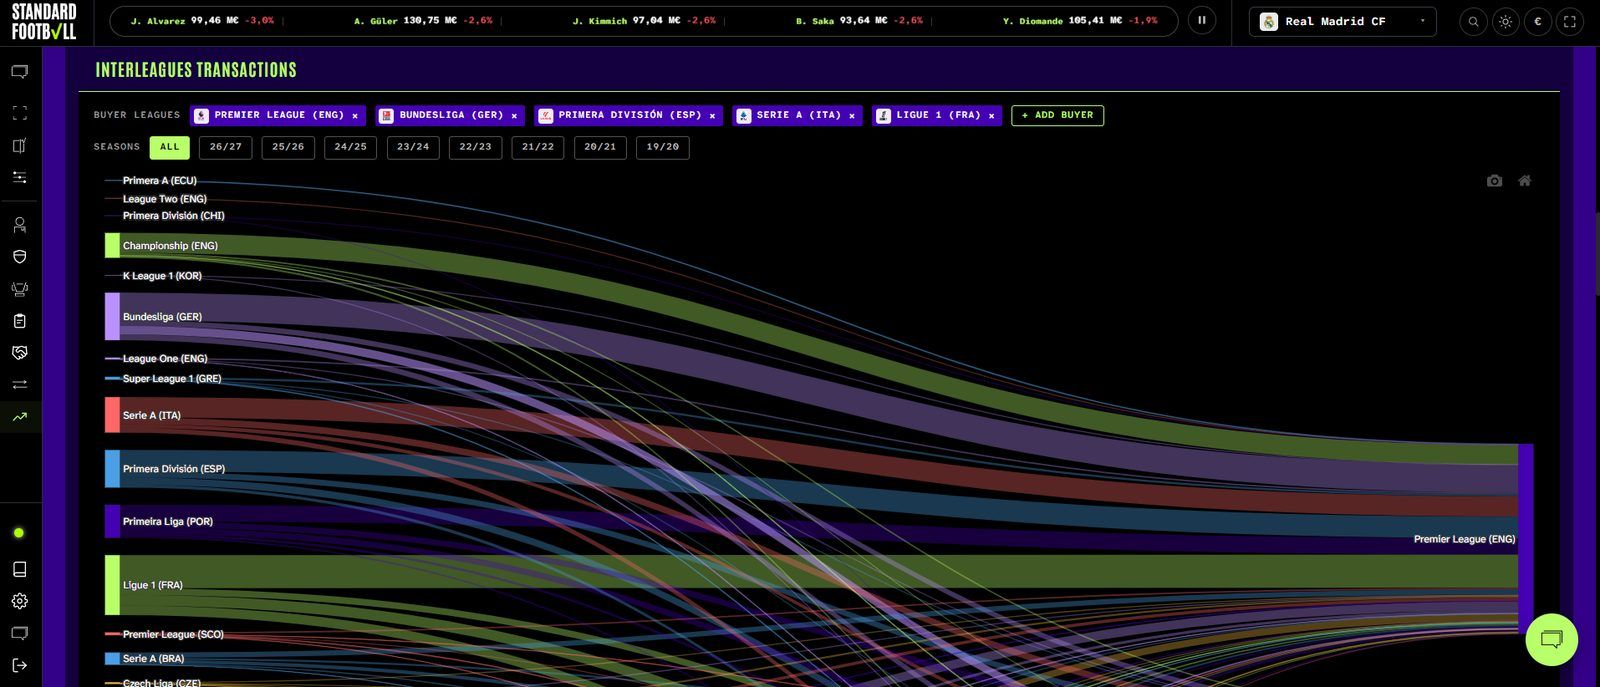
Task: Reset chart view with home icon
Action: click(x=1525, y=181)
